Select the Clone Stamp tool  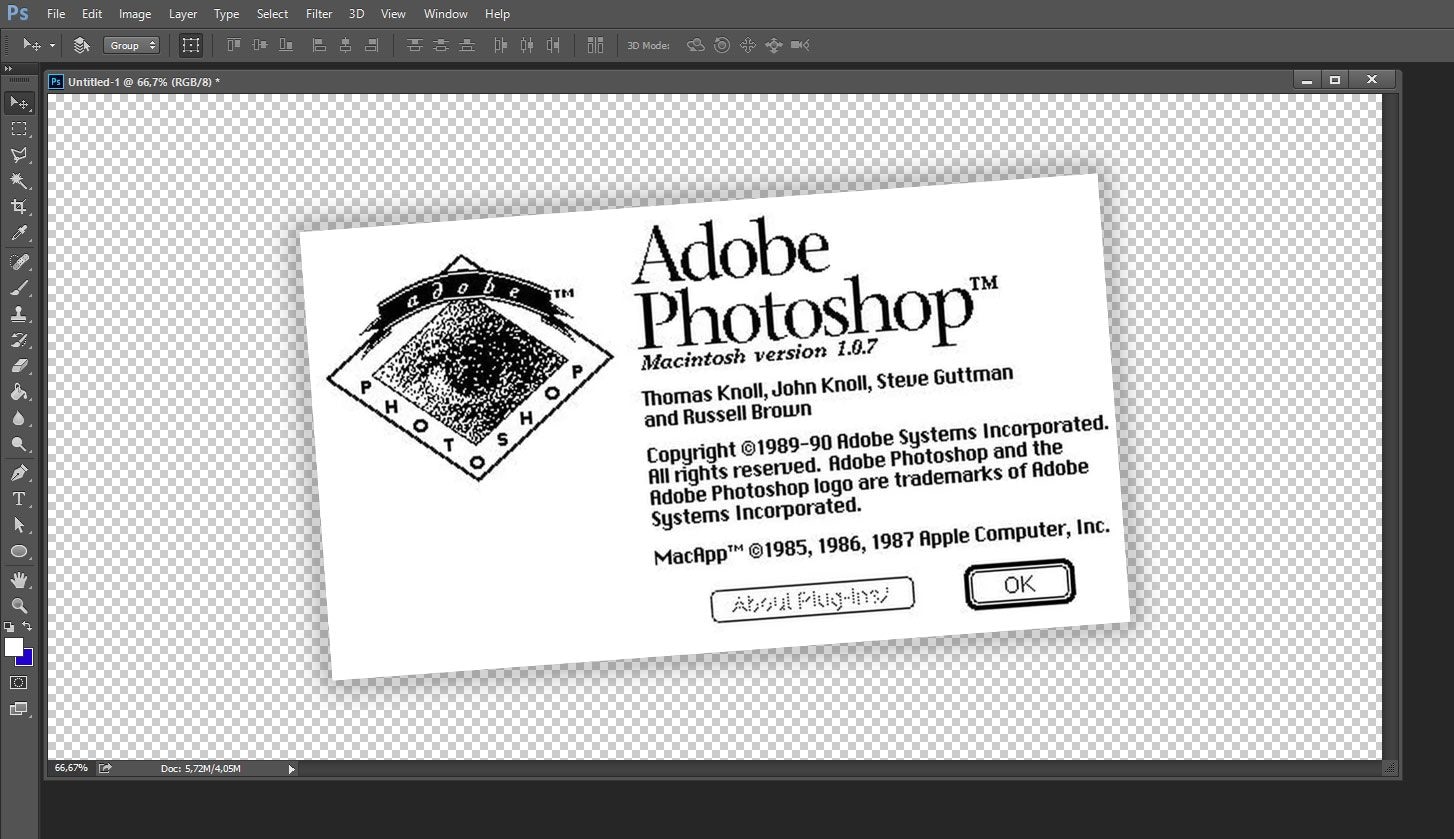19,314
